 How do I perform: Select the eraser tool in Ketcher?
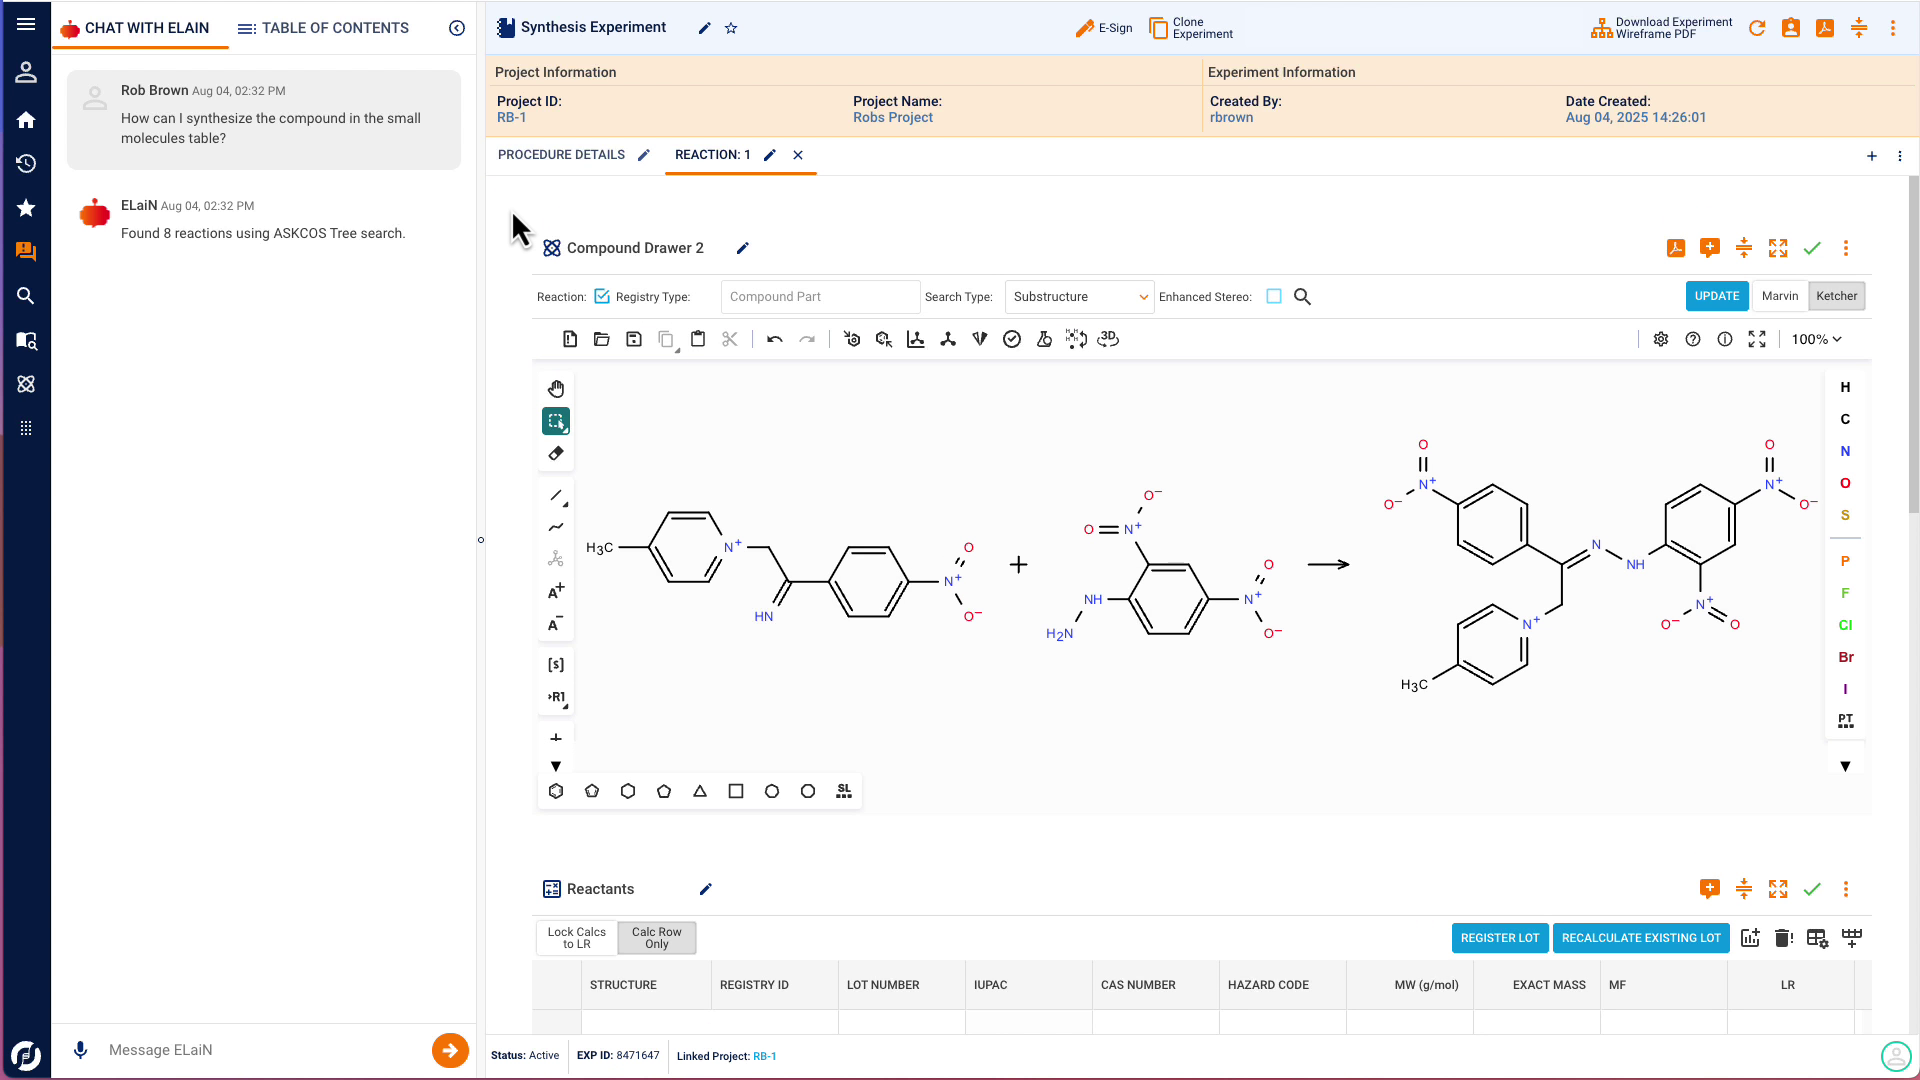[x=556, y=453]
